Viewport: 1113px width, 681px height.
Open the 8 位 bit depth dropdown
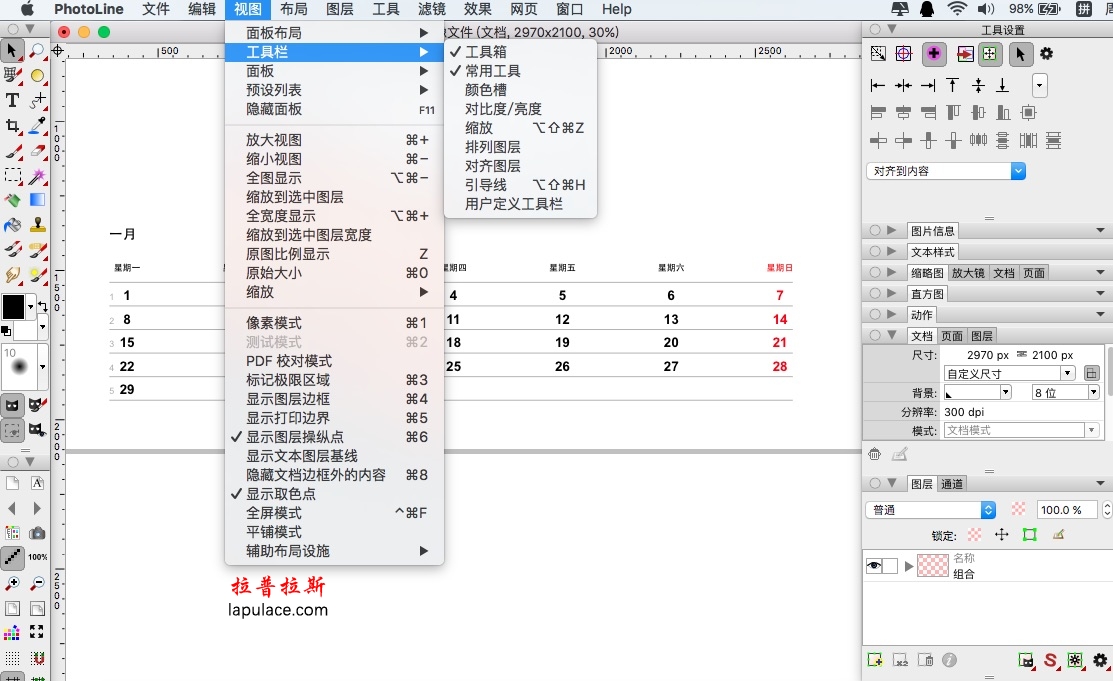coord(1065,393)
